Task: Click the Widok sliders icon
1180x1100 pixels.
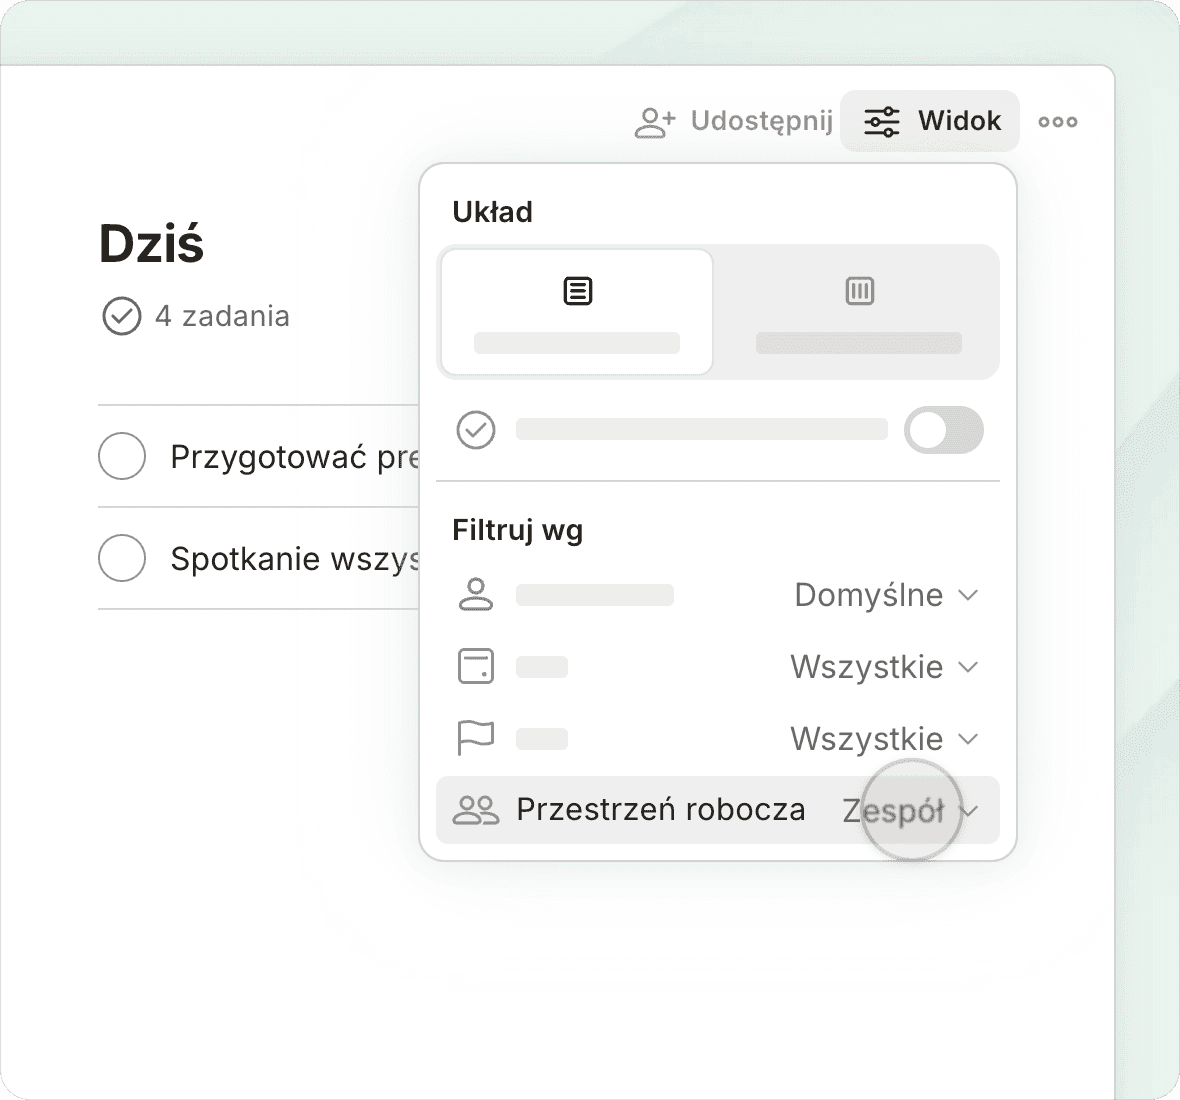Action: click(881, 122)
